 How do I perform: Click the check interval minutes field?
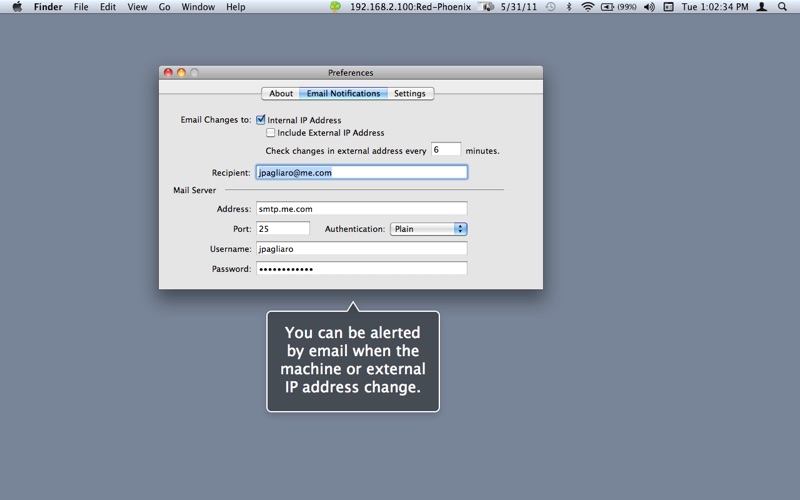446,149
